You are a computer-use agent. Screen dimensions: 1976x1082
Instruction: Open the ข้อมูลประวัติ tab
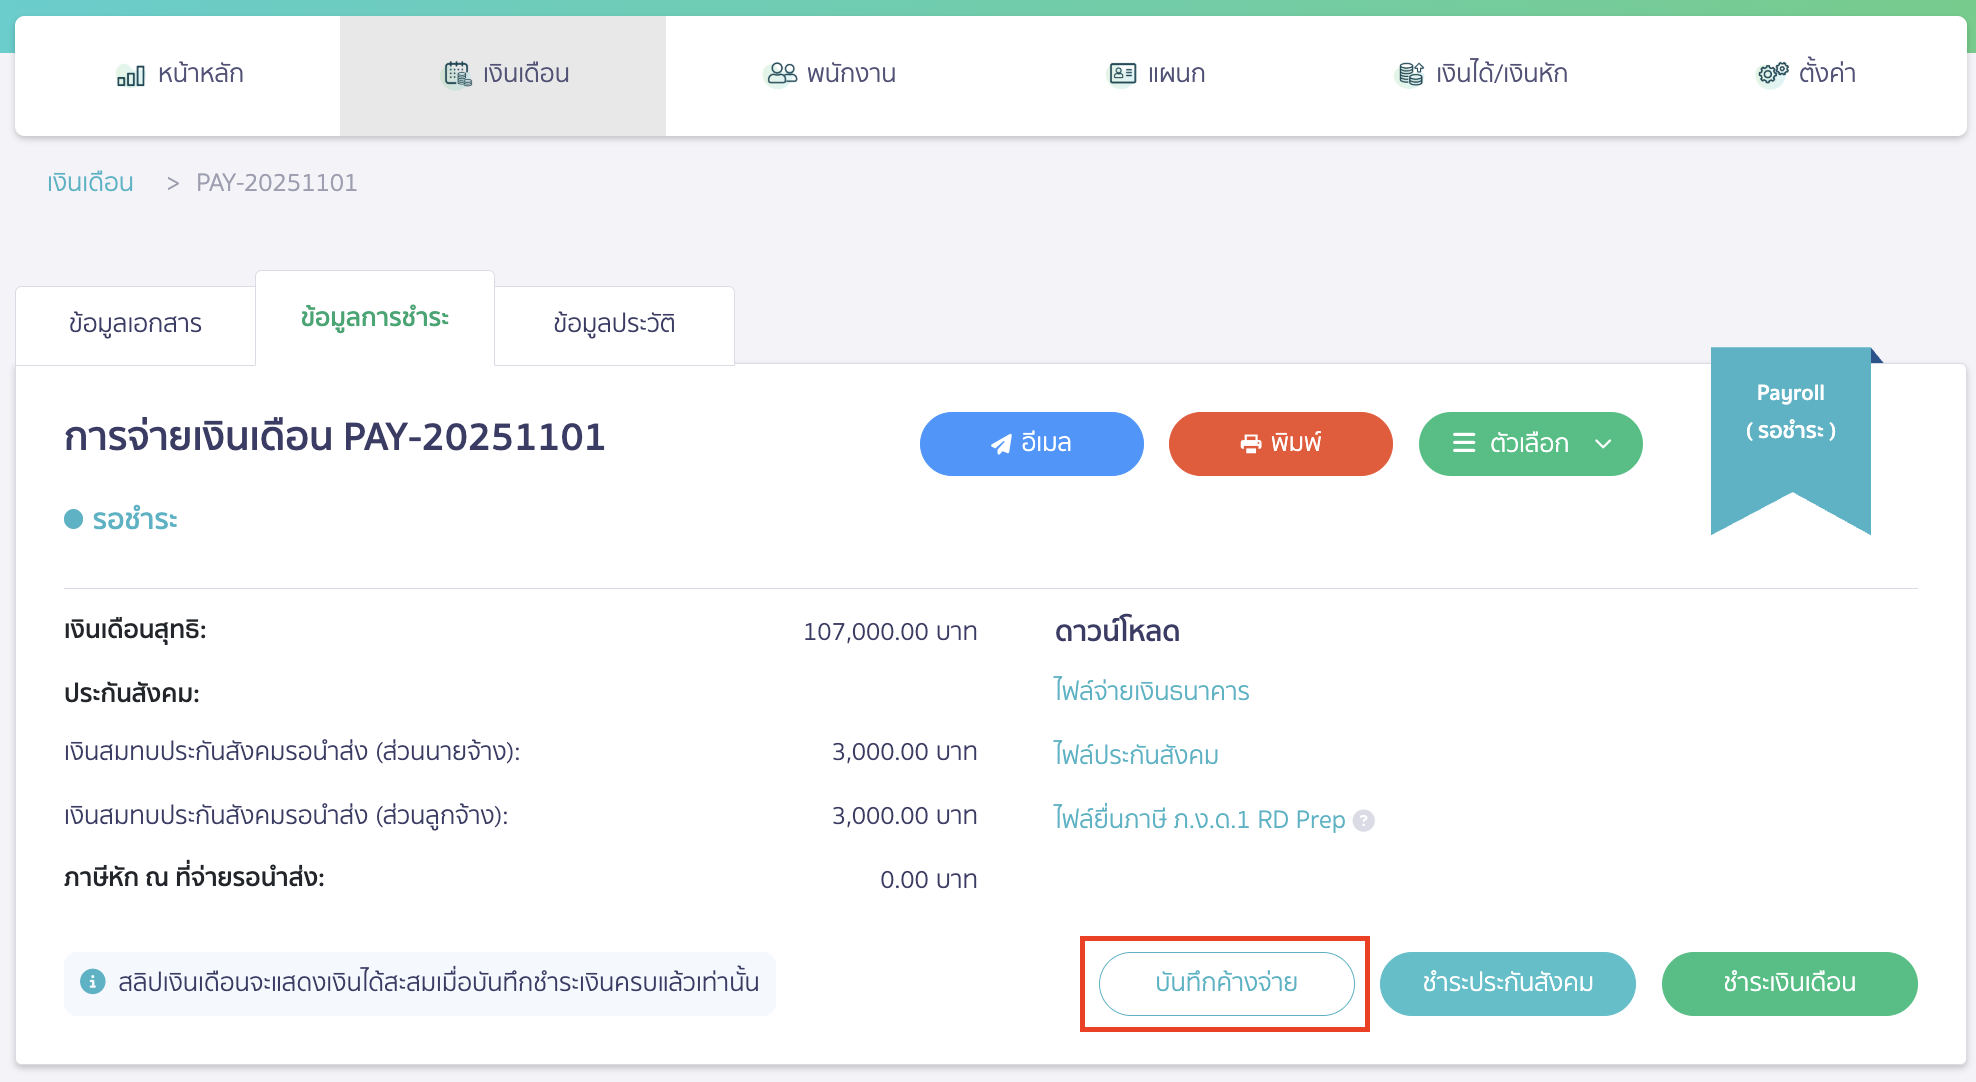tap(615, 322)
